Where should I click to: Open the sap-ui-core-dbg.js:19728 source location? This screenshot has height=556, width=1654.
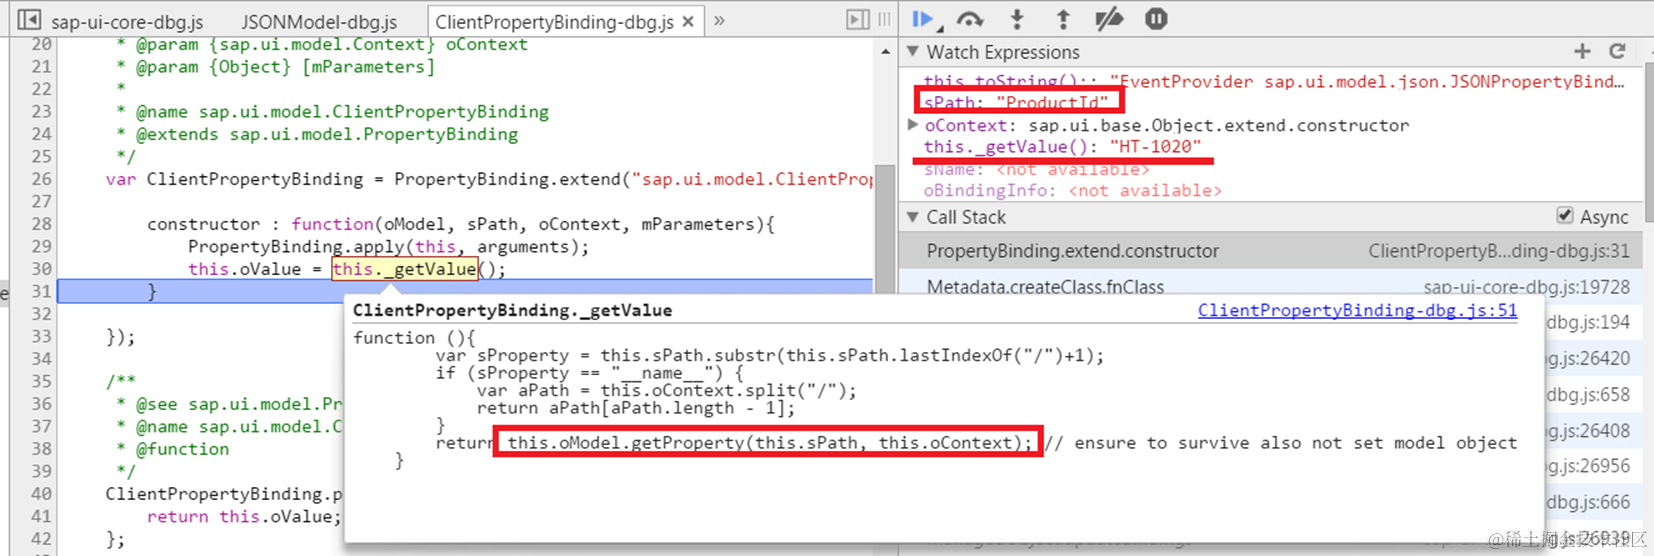tap(1526, 287)
